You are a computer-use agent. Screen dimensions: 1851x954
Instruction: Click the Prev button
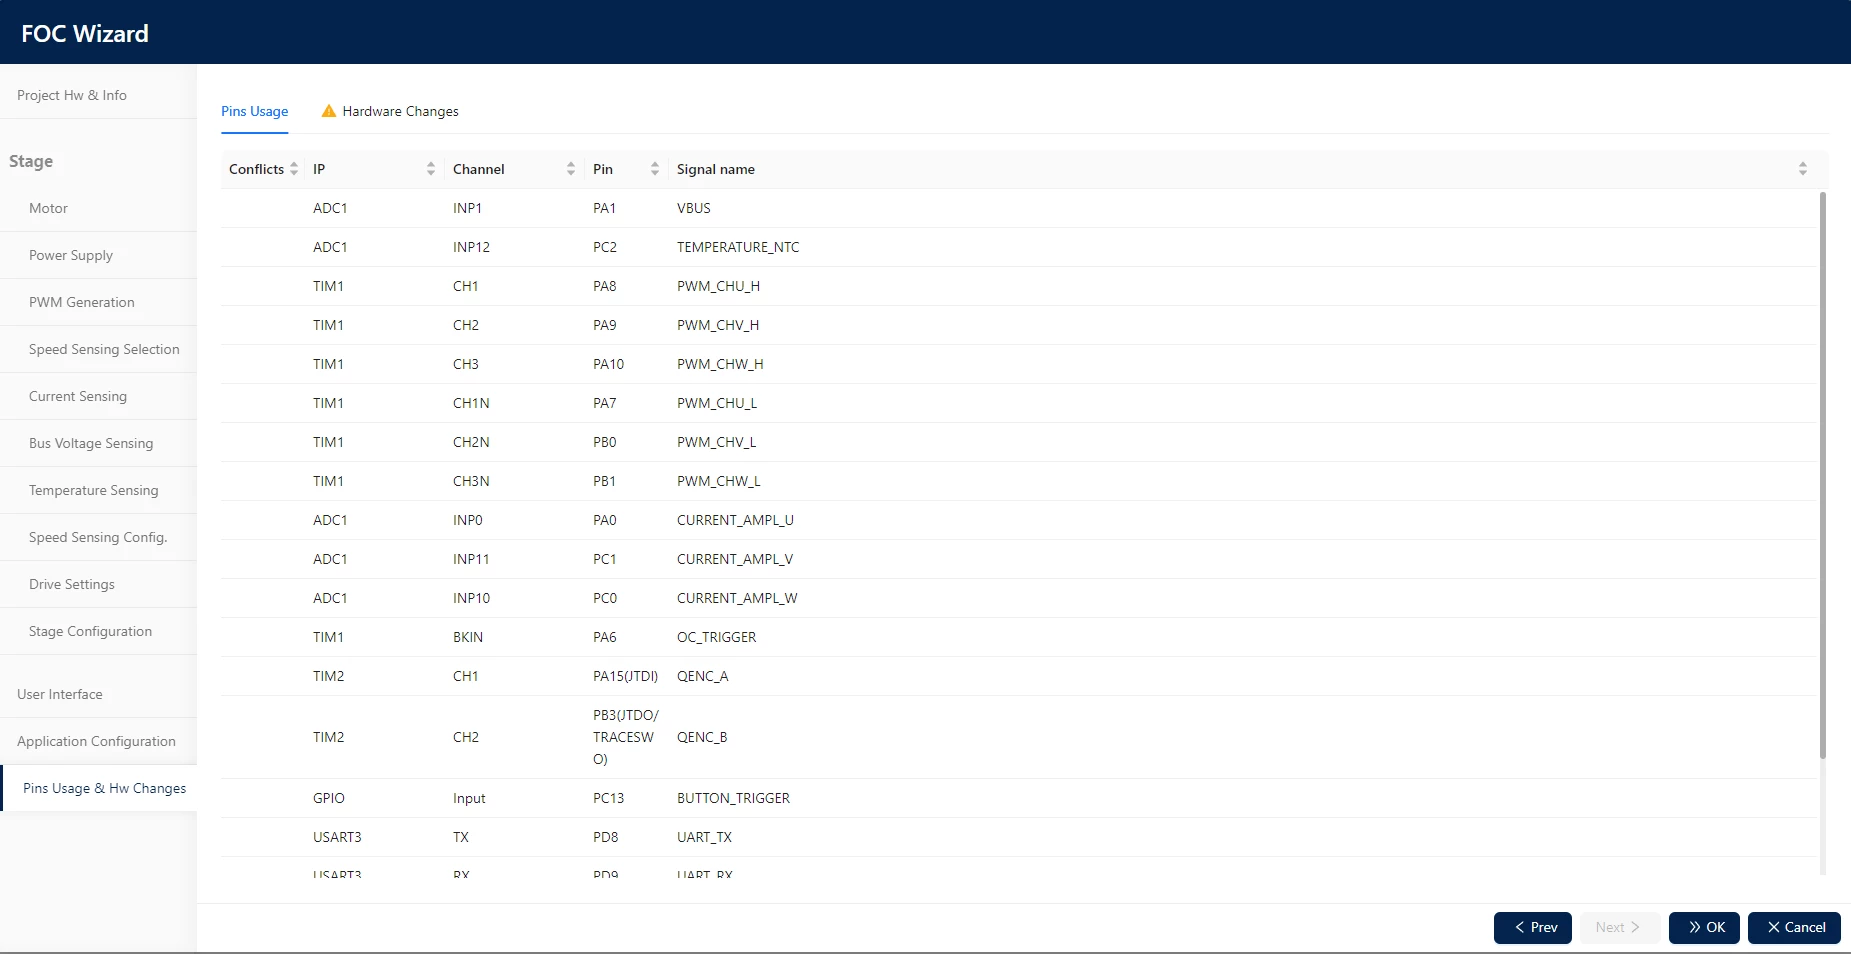pos(1533,927)
